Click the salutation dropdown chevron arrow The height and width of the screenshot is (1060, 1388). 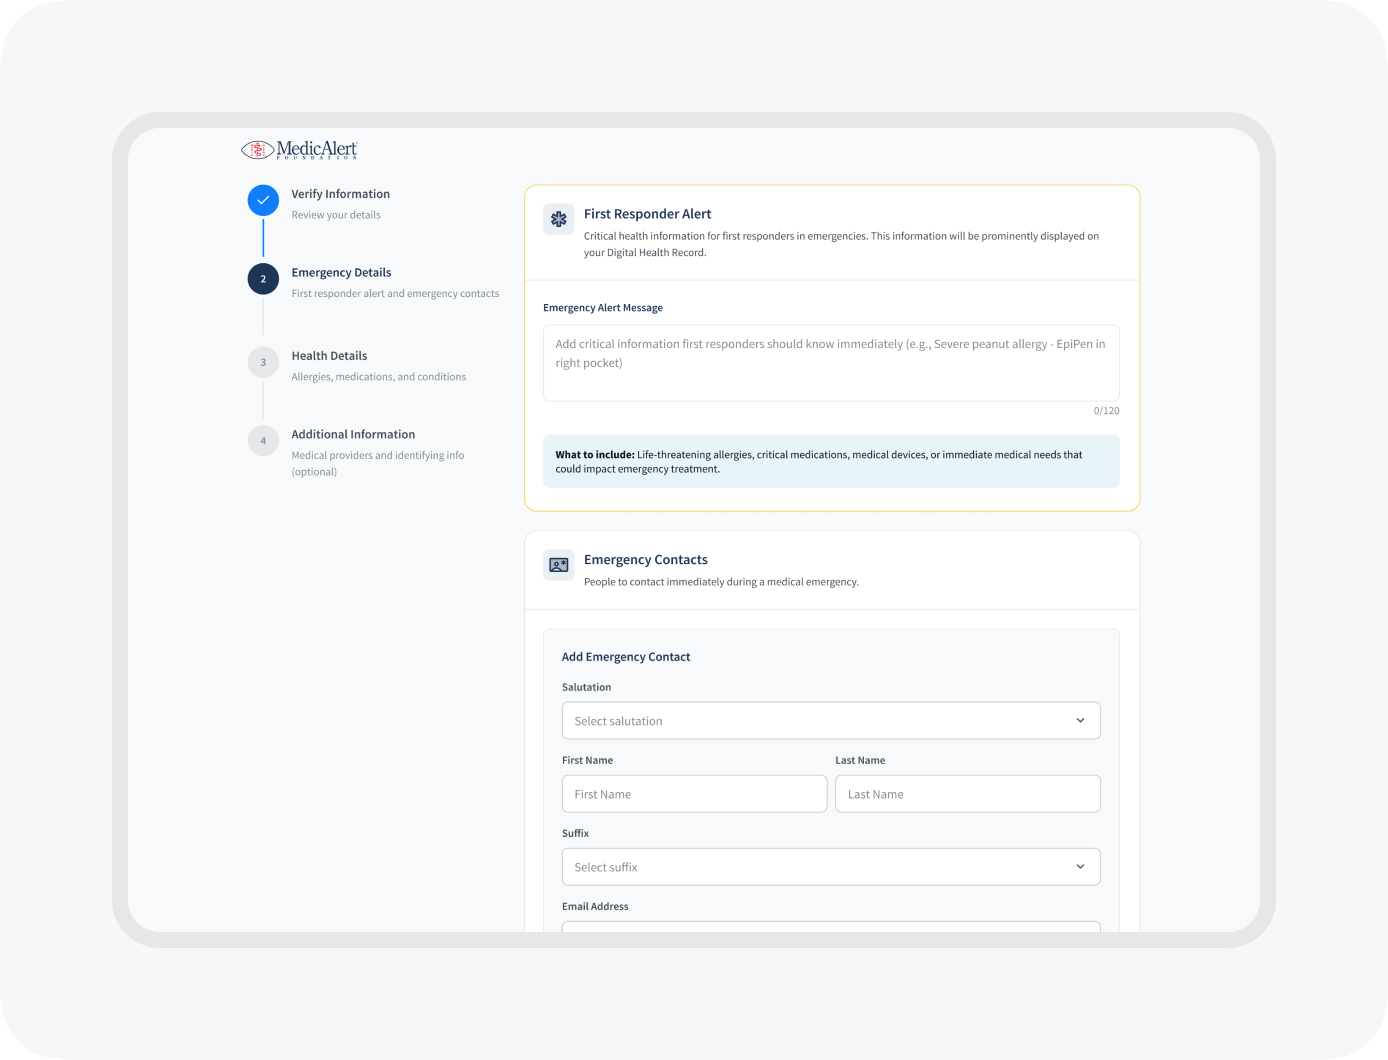(x=1080, y=721)
